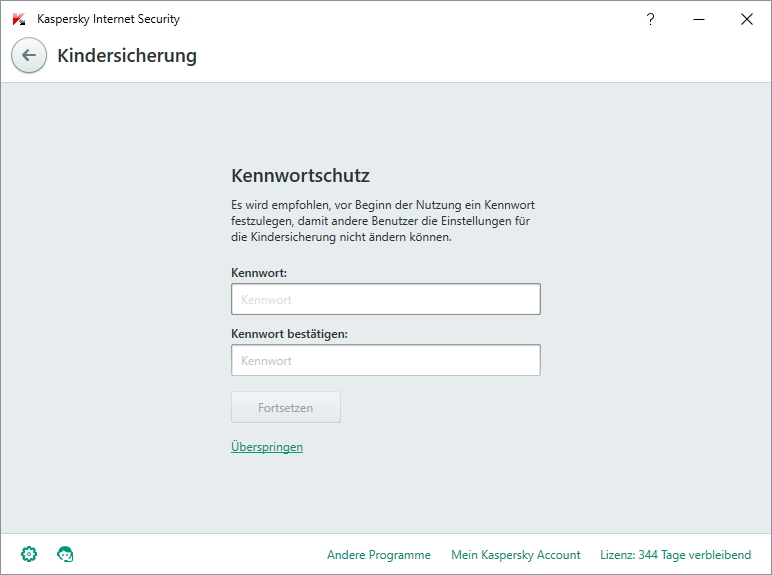Click the password recommendation description text
The image size is (772, 575).
coord(383,221)
